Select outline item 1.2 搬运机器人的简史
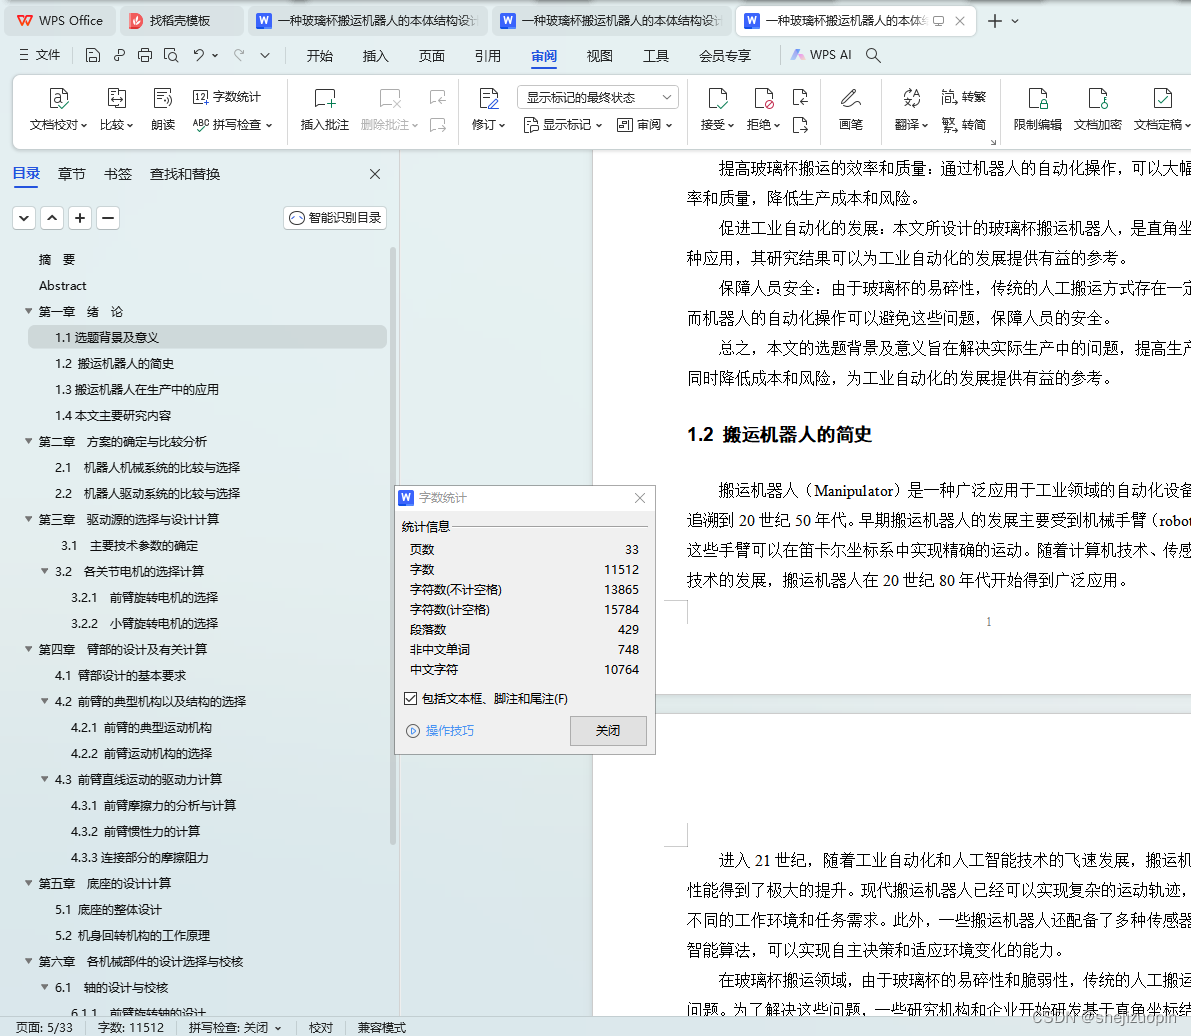 click(x=114, y=363)
